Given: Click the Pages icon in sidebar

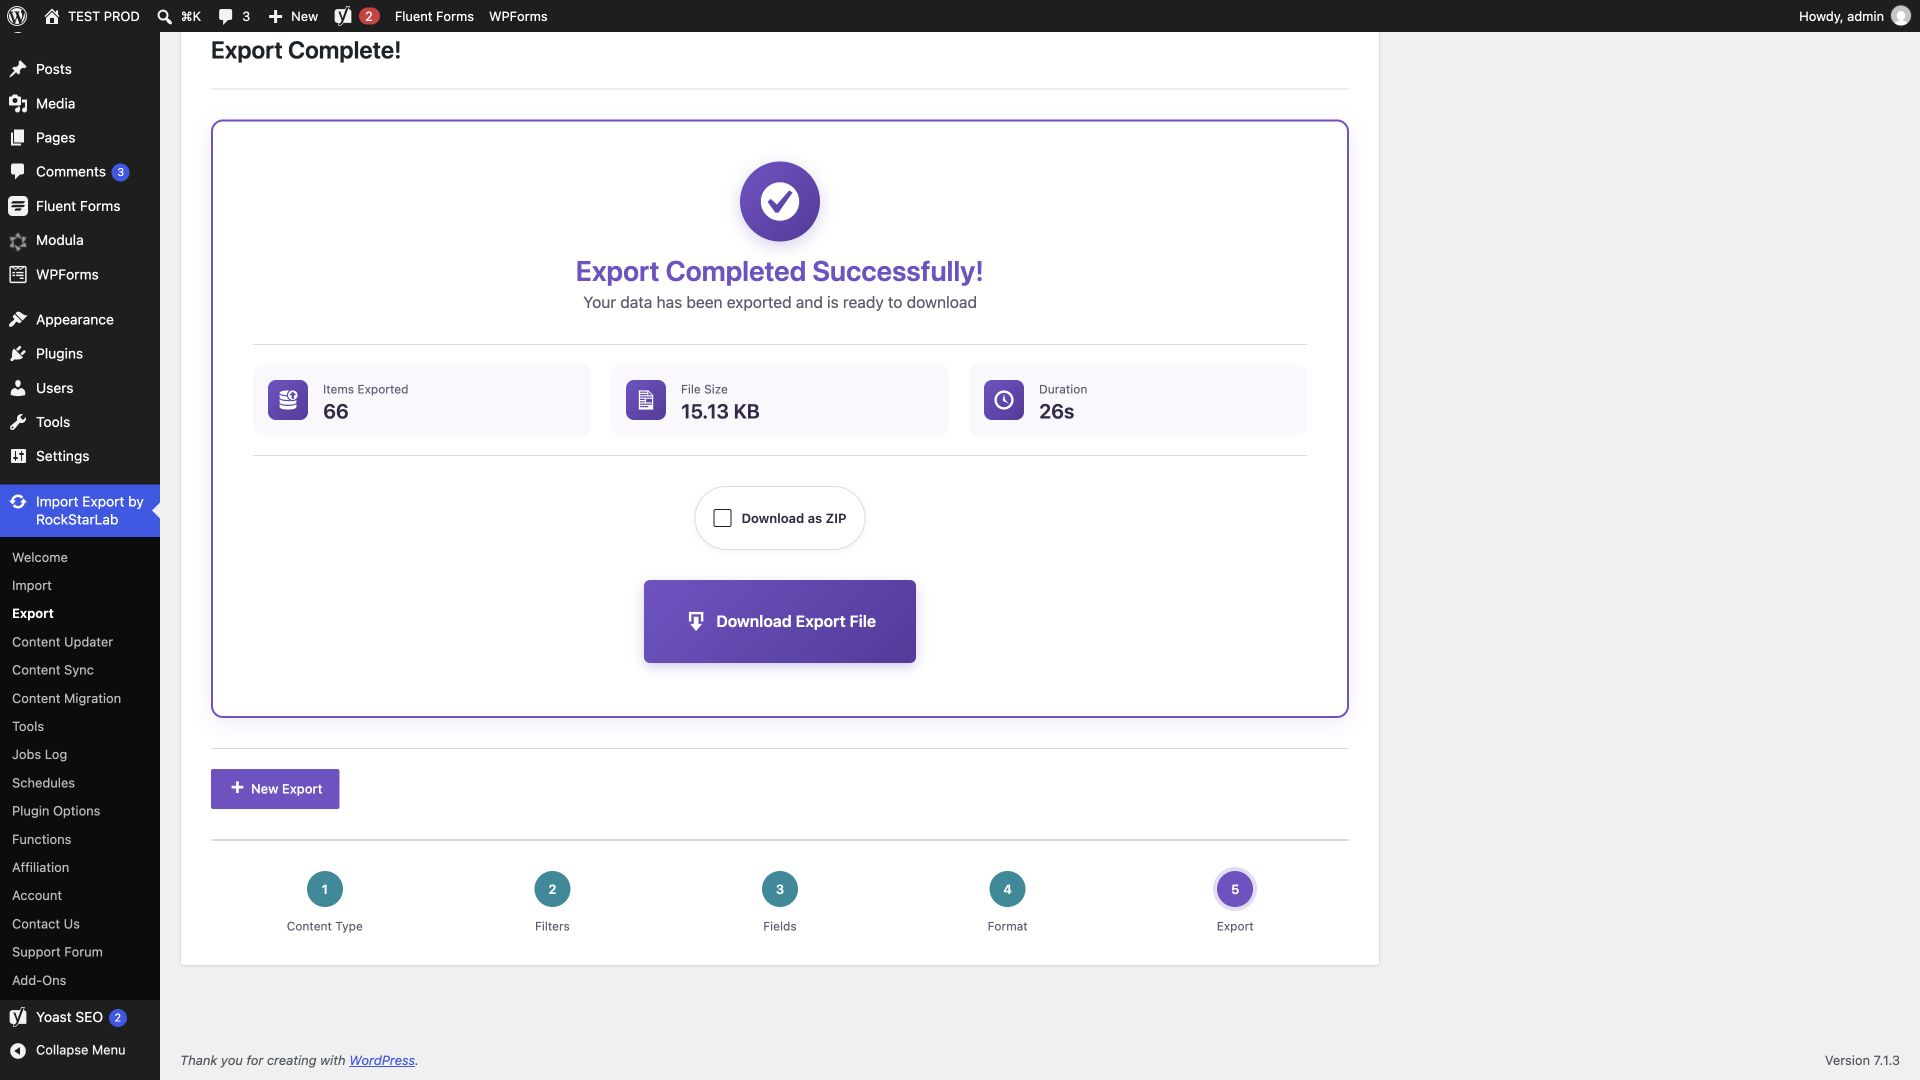Looking at the screenshot, I should [x=18, y=137].
